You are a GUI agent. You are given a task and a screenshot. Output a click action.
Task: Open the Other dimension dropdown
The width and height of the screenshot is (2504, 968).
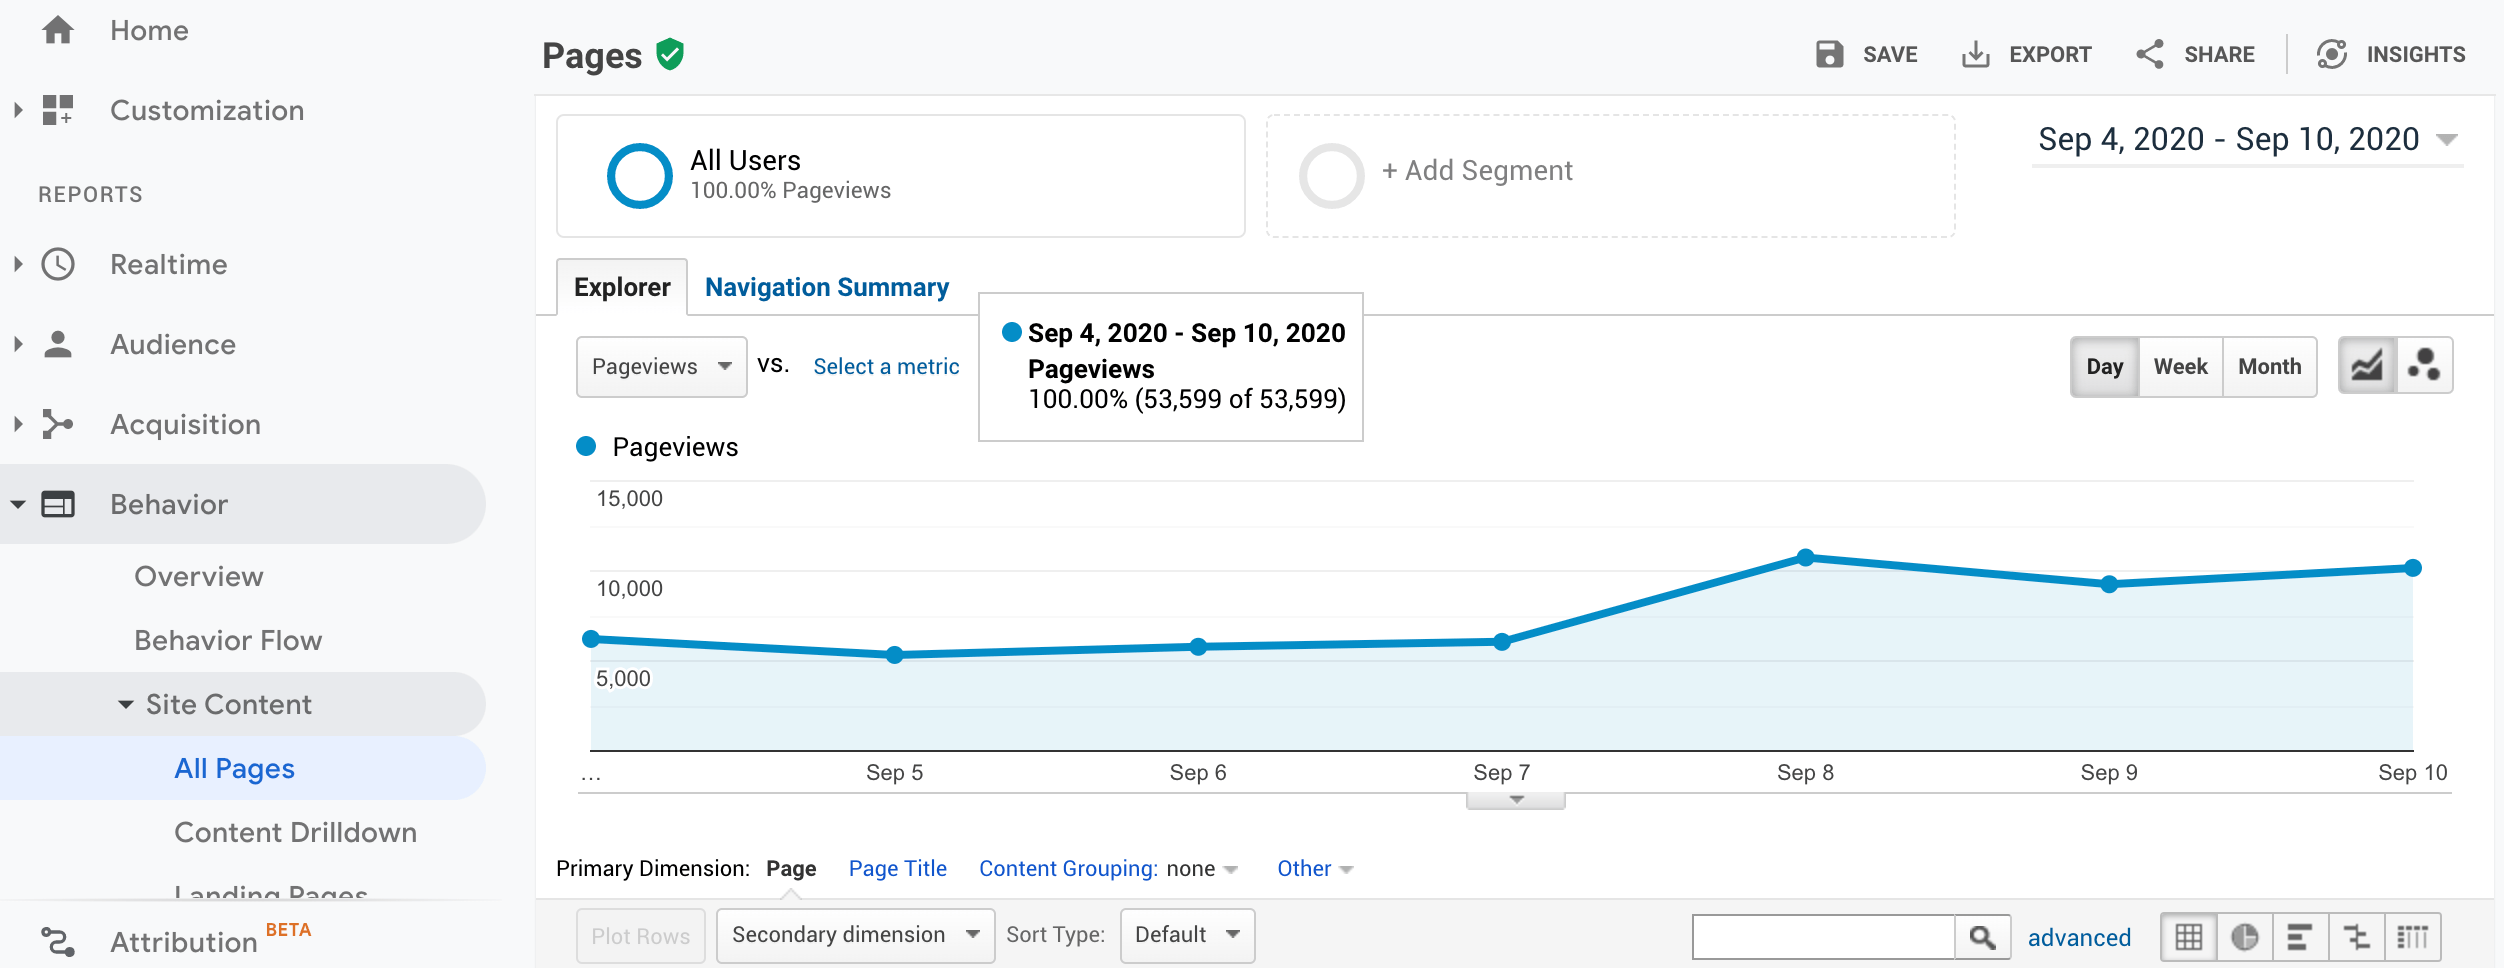pos(1315,869)
